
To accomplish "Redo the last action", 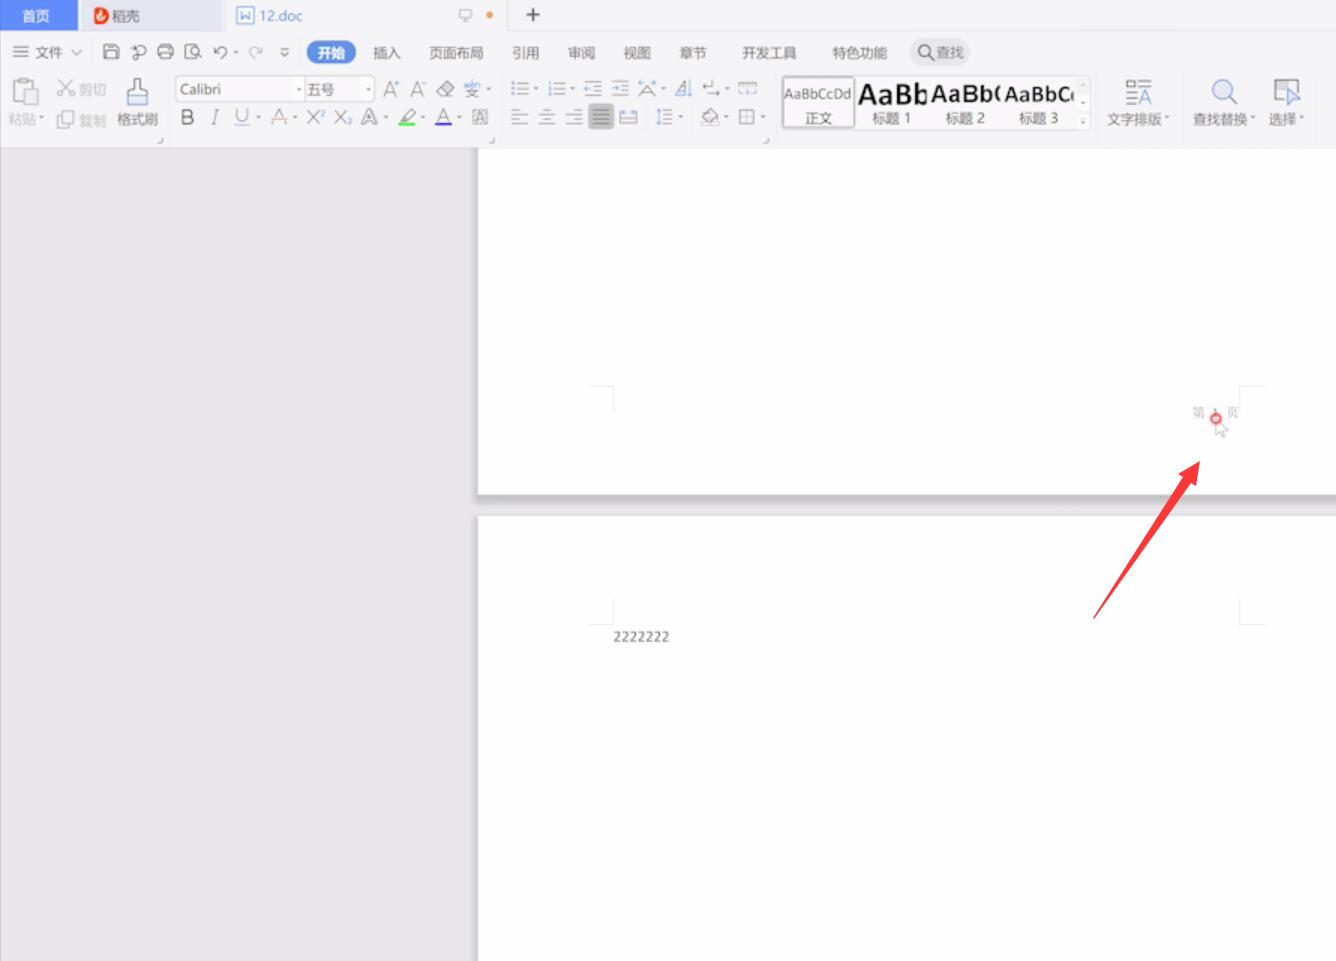I will (x=256, y=52).
